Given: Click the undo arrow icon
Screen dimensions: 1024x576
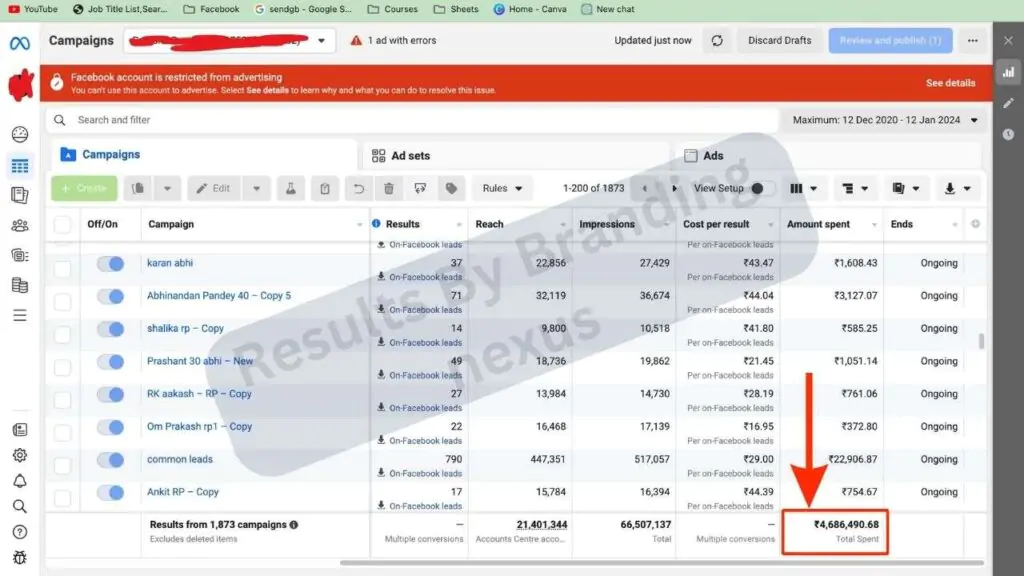Looking at the screenshot, I should (358, 188).
